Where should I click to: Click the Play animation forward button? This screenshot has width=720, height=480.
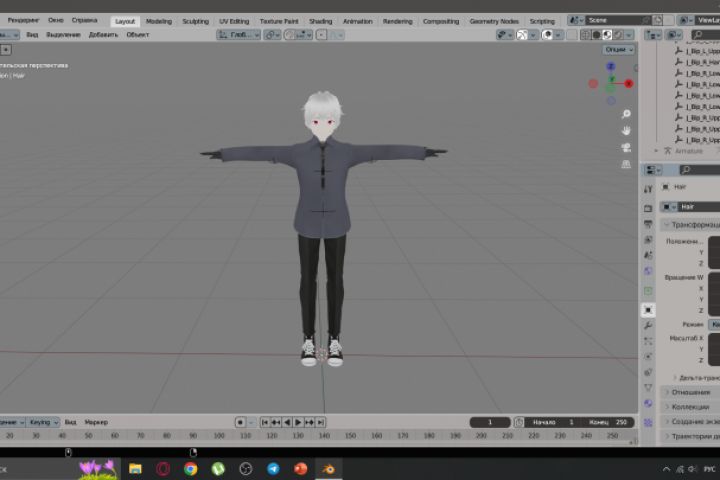coord(298,422)
